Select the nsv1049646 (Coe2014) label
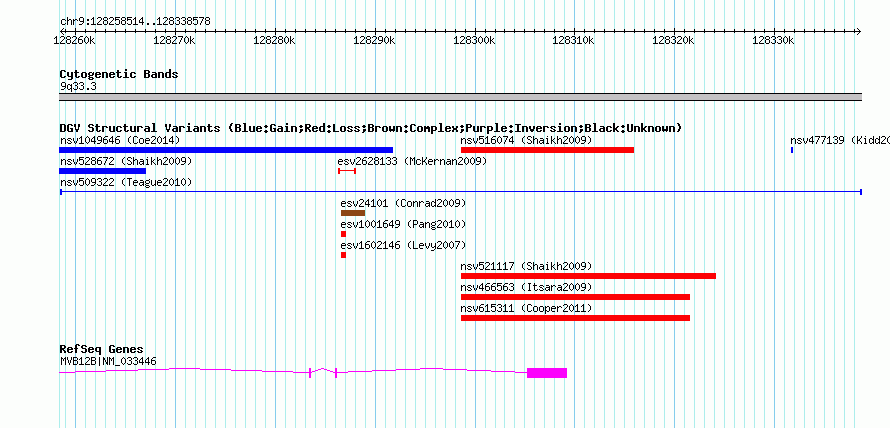 120,140
